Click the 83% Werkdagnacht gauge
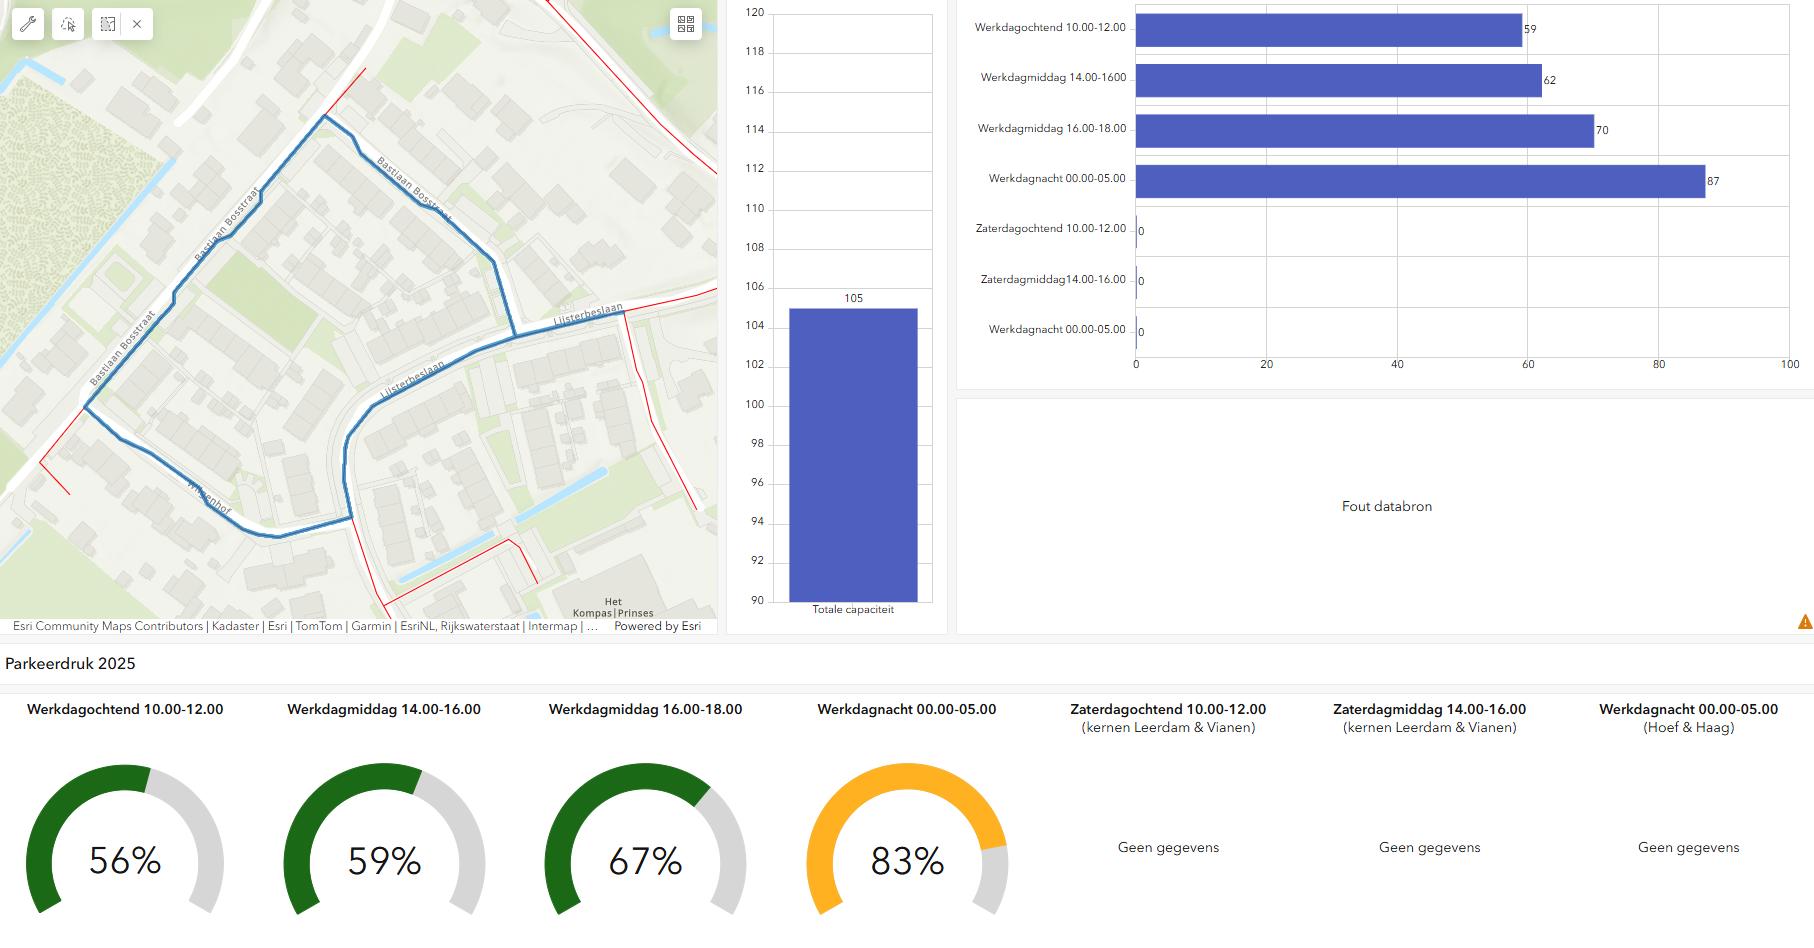This screenshot has width=1814, height=948. [x=906, y=860]
